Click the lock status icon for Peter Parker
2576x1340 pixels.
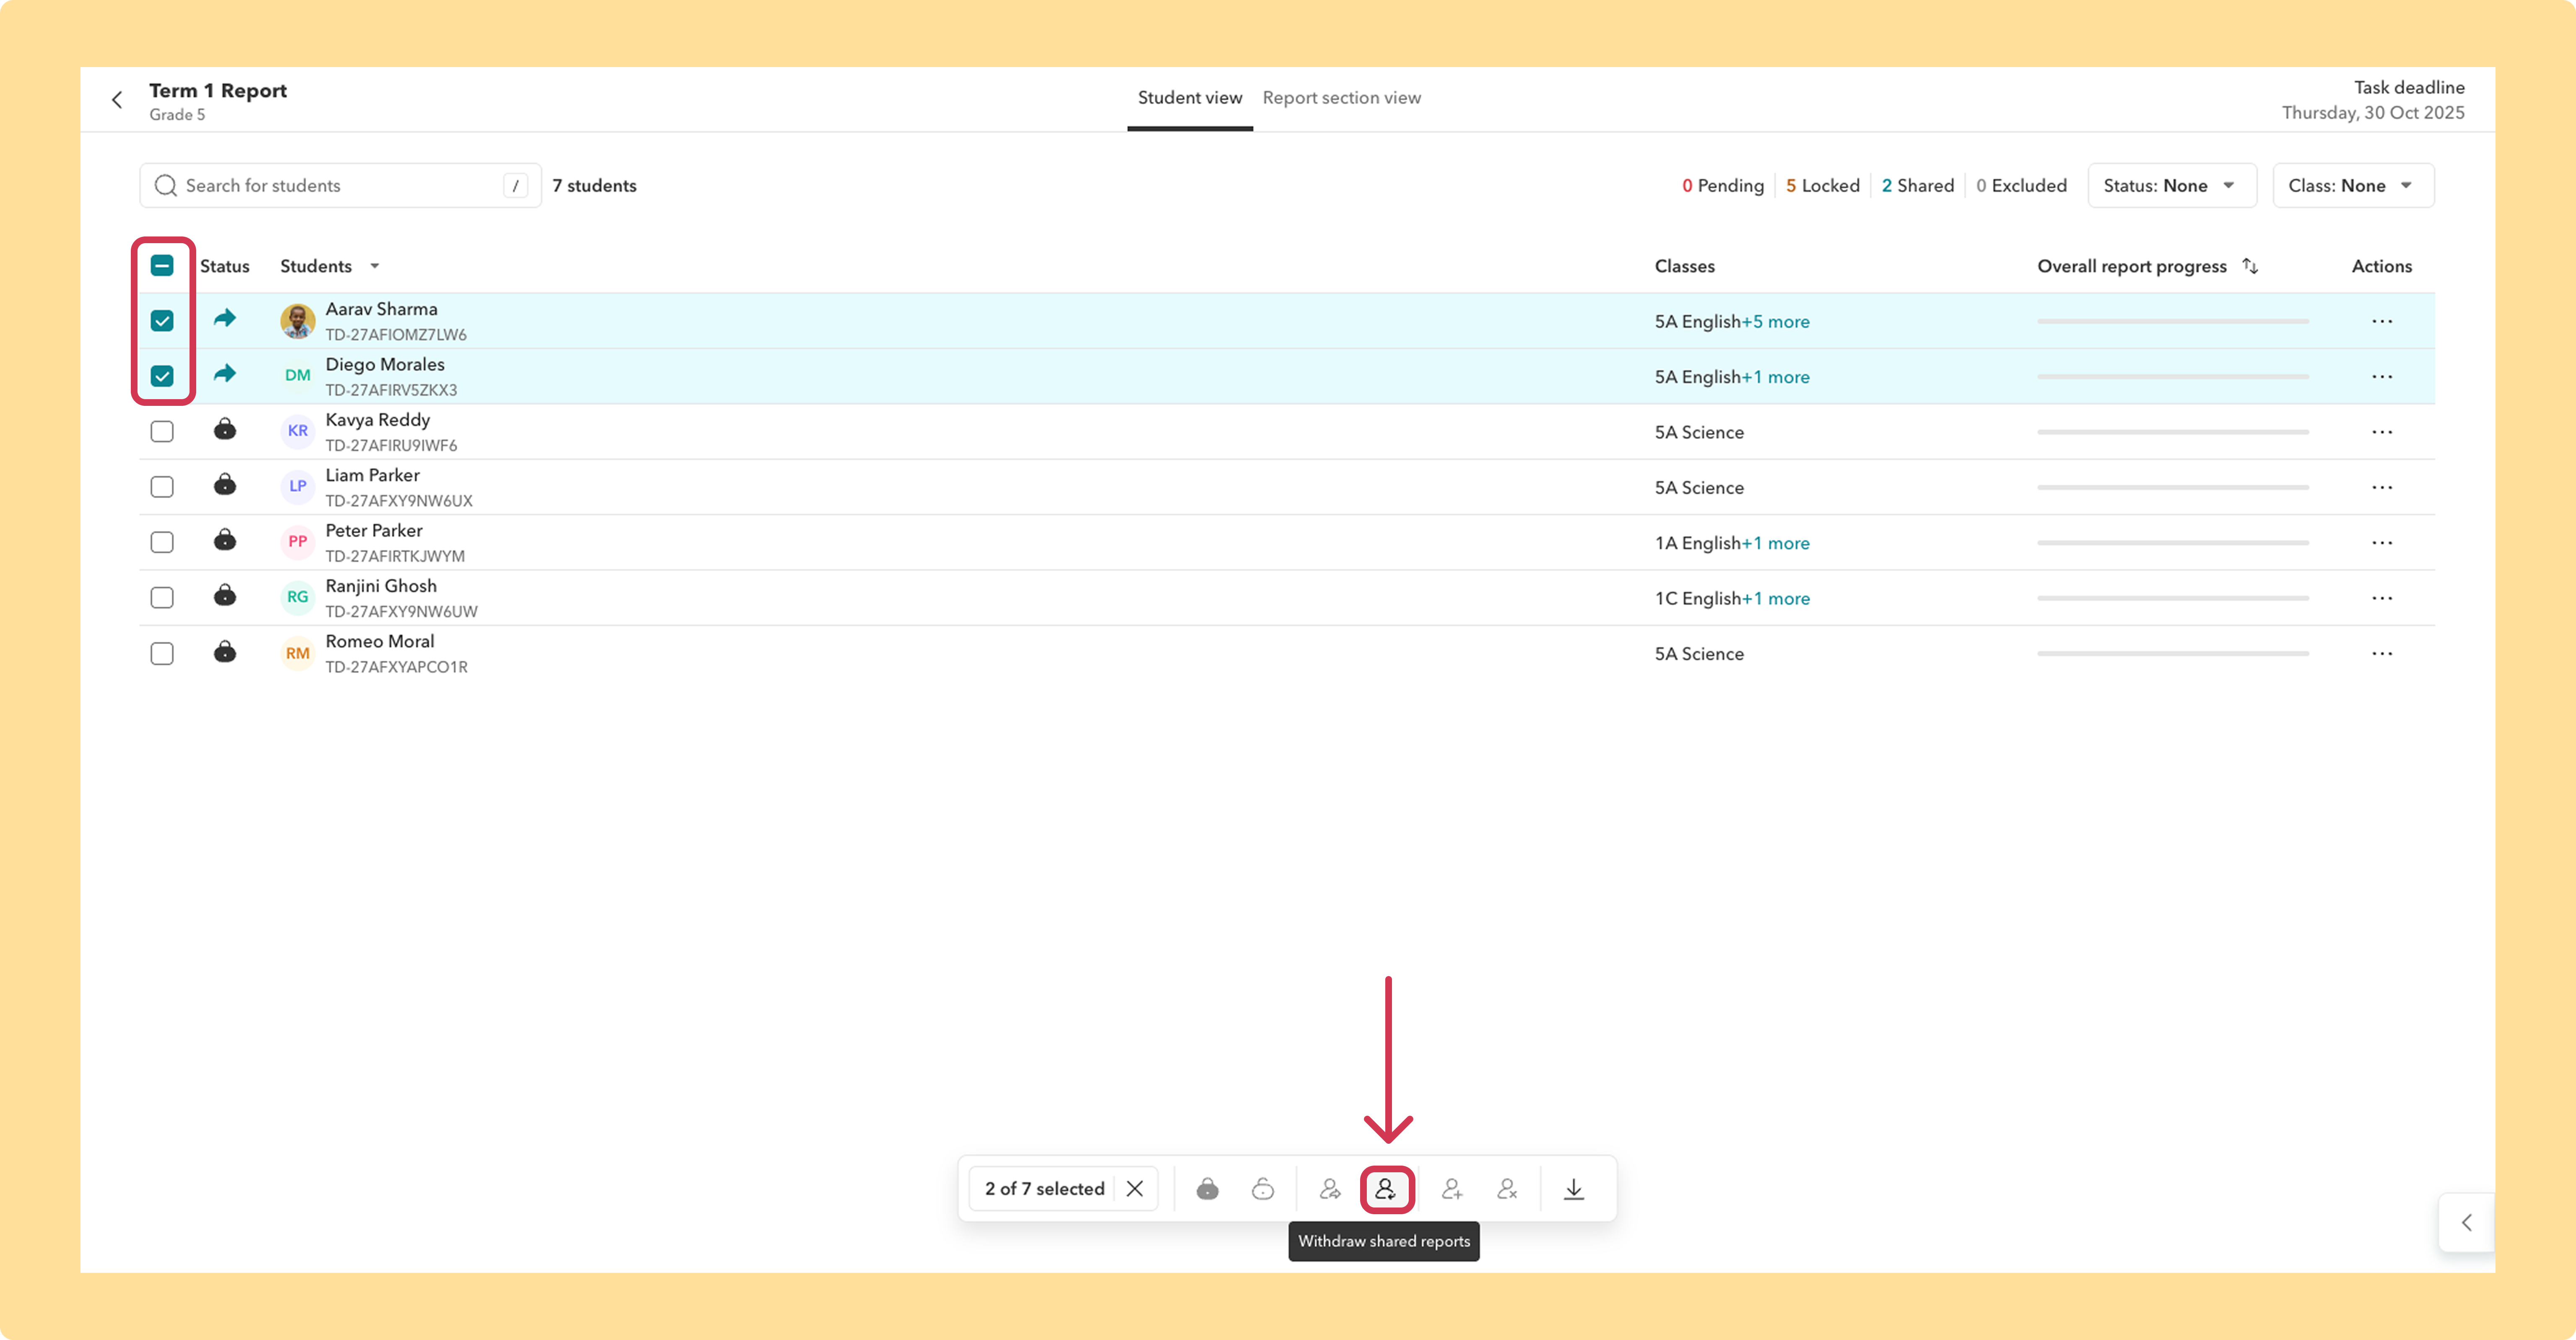click(x=225, y=540)
